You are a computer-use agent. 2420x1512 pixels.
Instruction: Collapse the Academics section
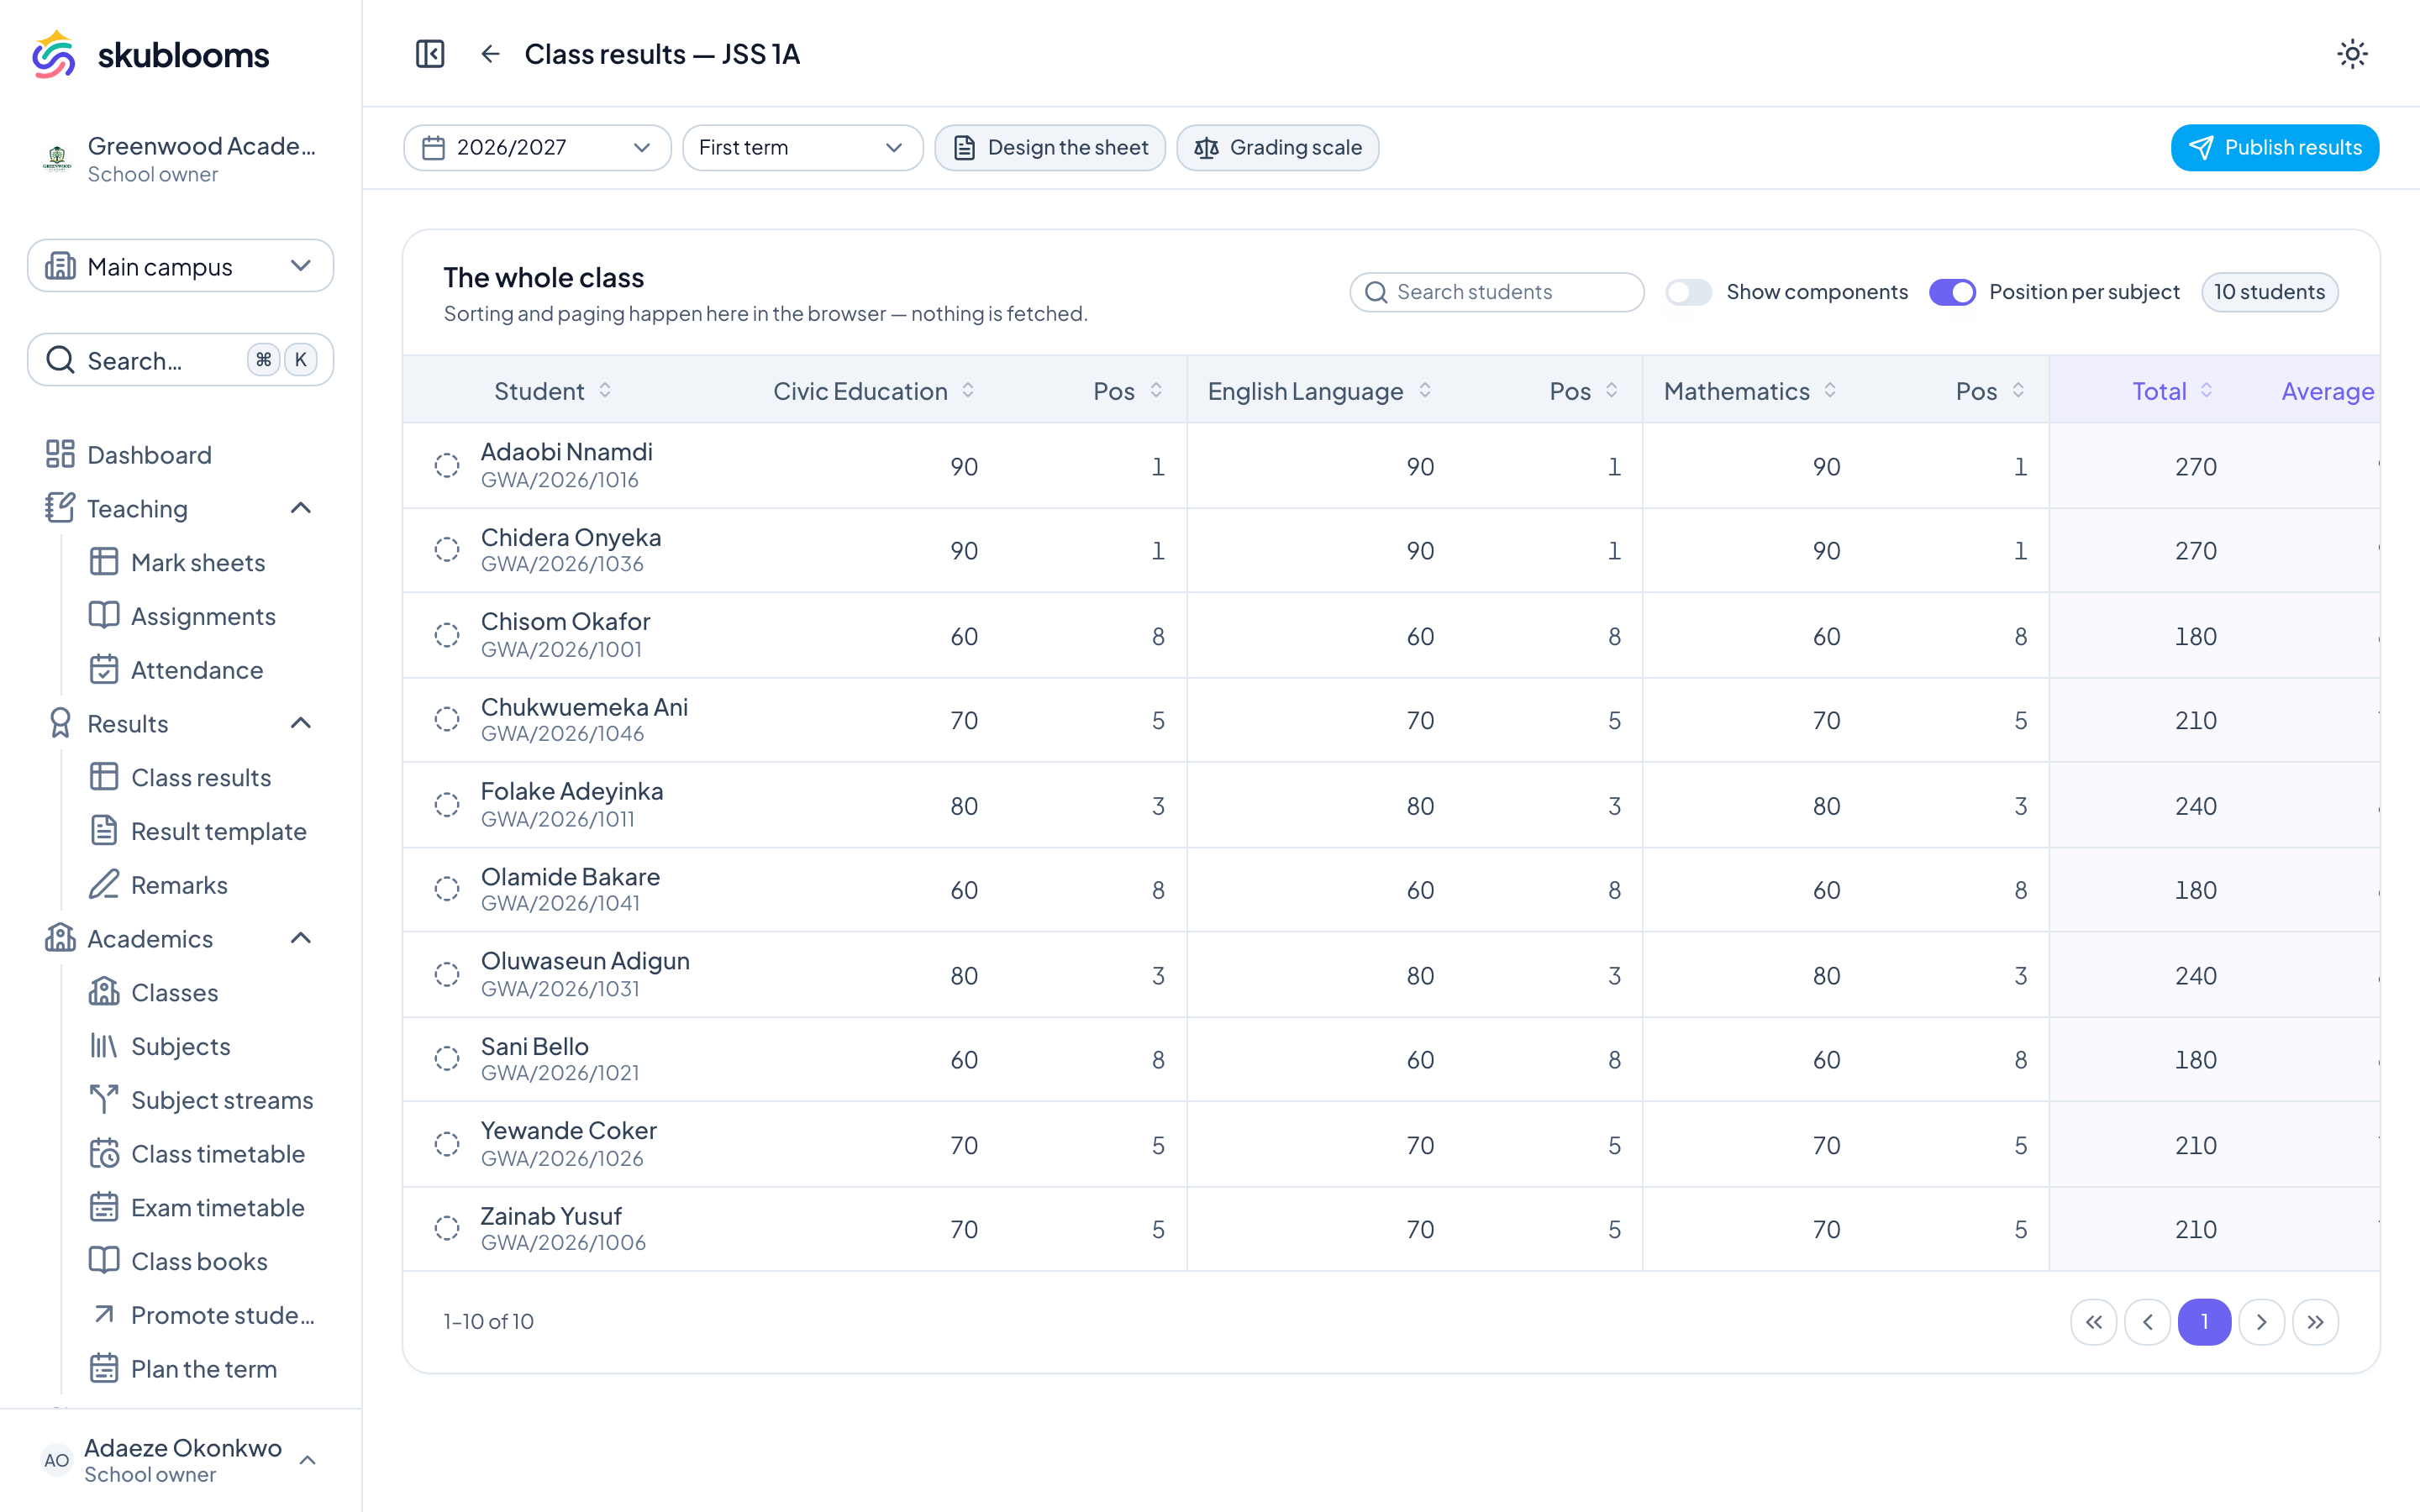tap(301, 939)
